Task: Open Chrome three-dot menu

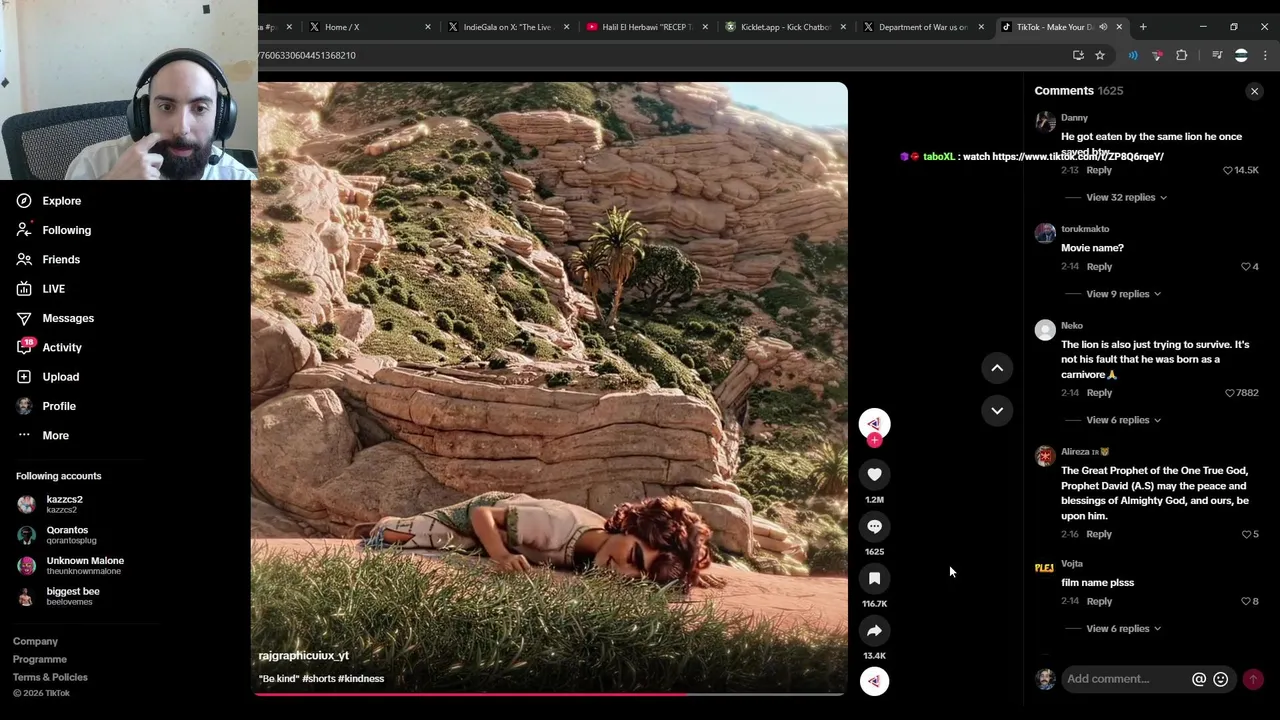Action: [1265, 55]
